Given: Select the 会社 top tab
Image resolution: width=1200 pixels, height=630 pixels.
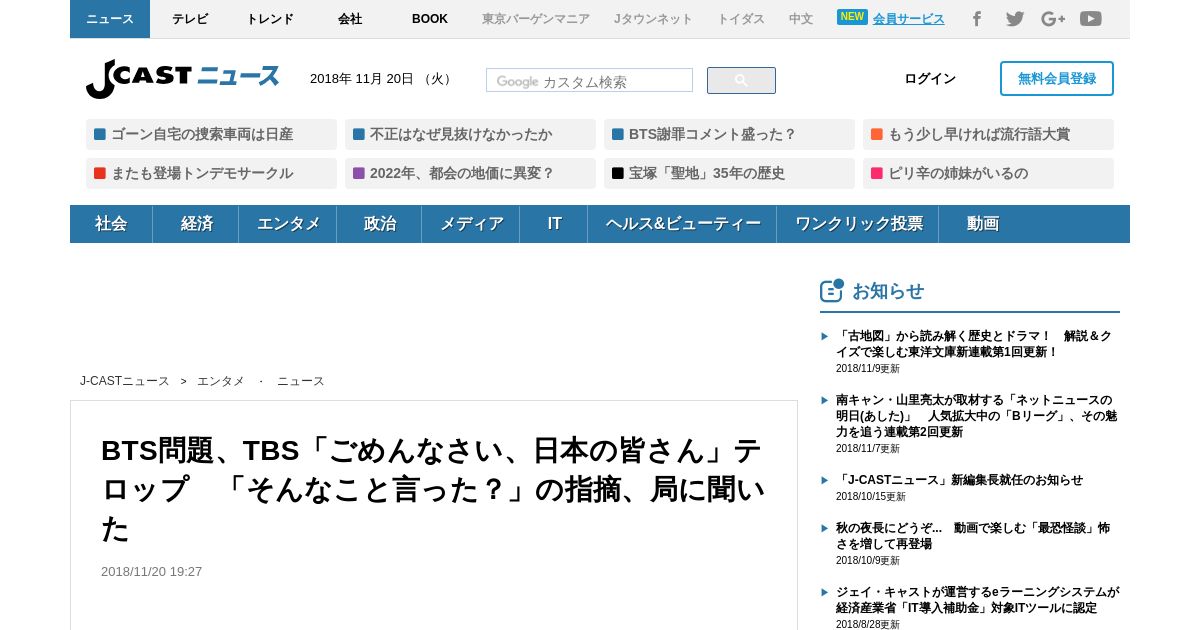Looking at the screenshot, I should tap(350, 19).
